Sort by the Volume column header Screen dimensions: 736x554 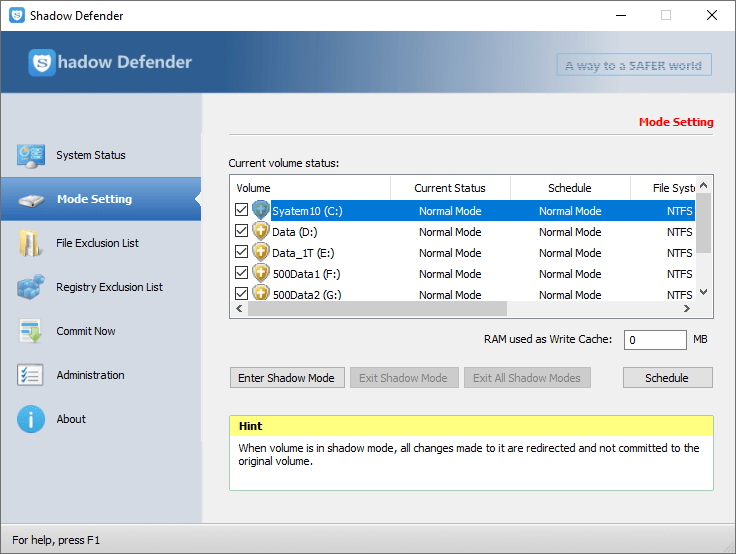tap(310, 188)
